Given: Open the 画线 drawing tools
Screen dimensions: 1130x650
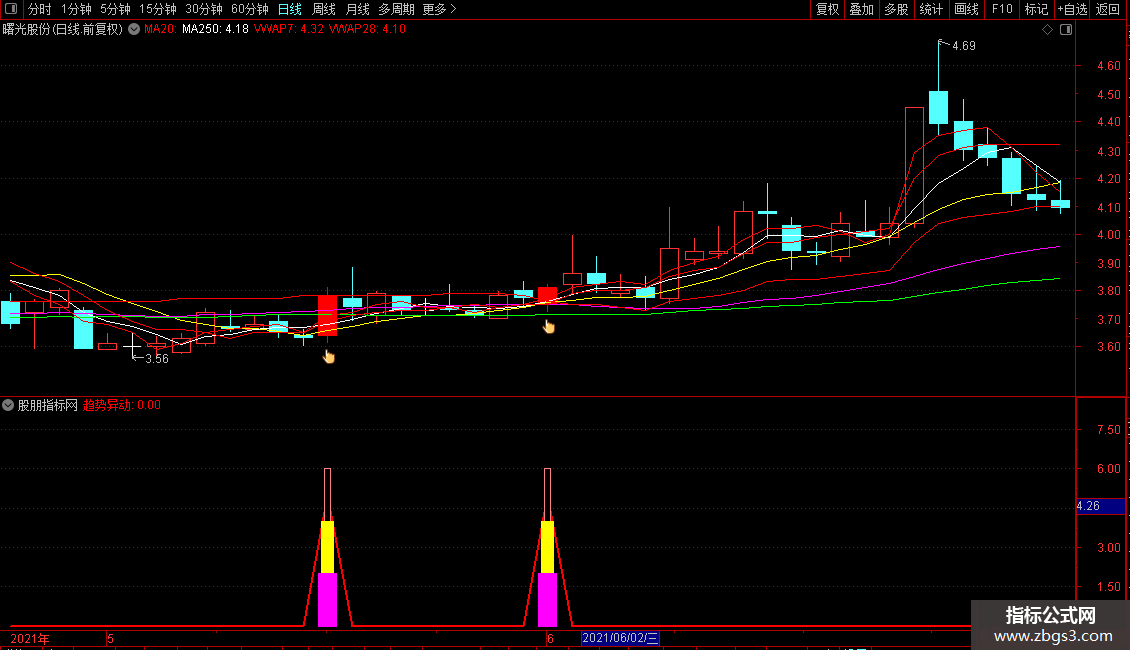Looking at the screenshot, I should pyautogui.click(x=966, y=9).
